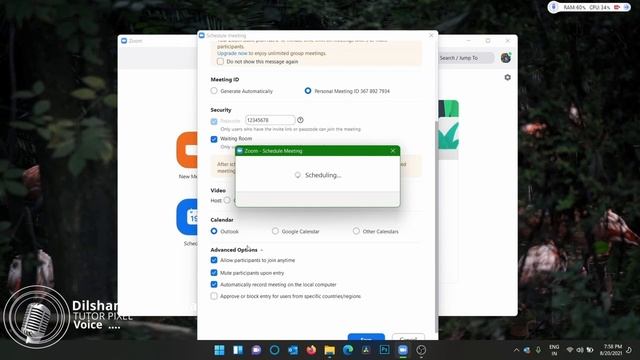Close the Schedule Meeting window
The width and height of the screenshot is (640, 360).
pyautogui.click(x=431, y=36)
